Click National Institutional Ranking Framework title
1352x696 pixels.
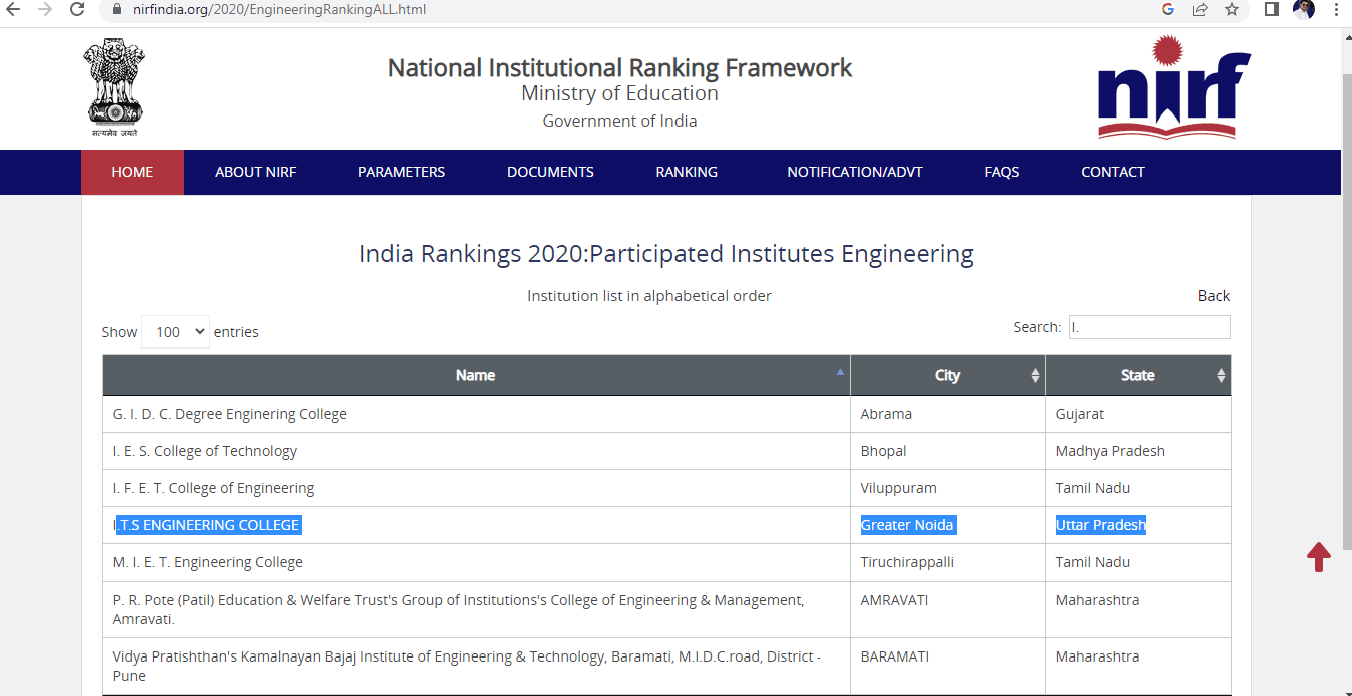coord(620,68)
